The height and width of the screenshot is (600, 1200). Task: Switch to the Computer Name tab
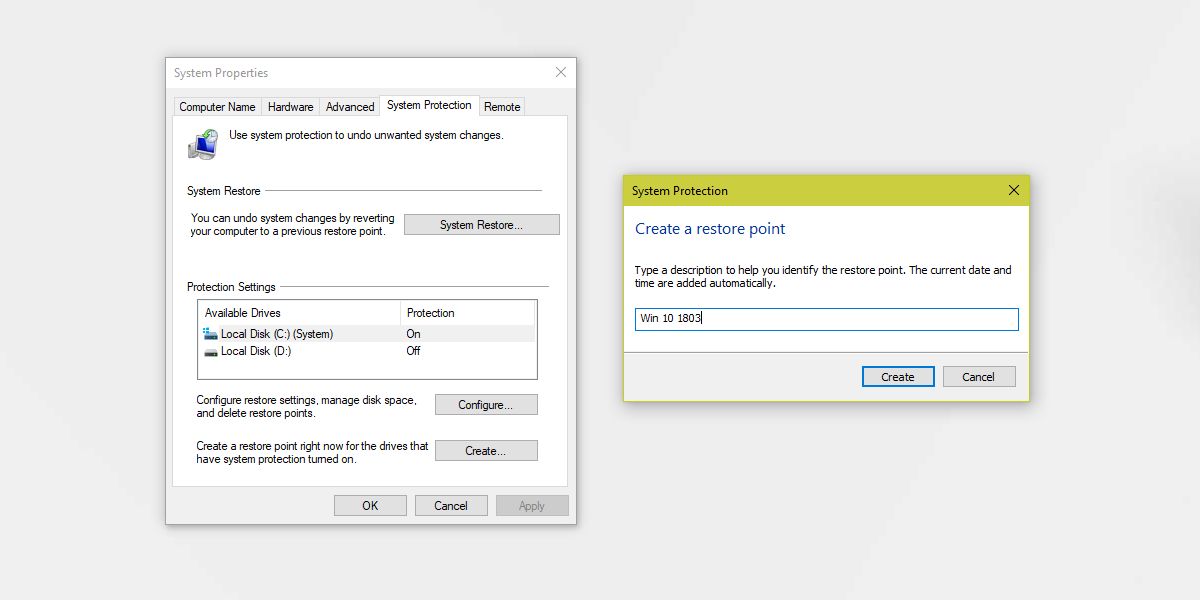point(217,106)
